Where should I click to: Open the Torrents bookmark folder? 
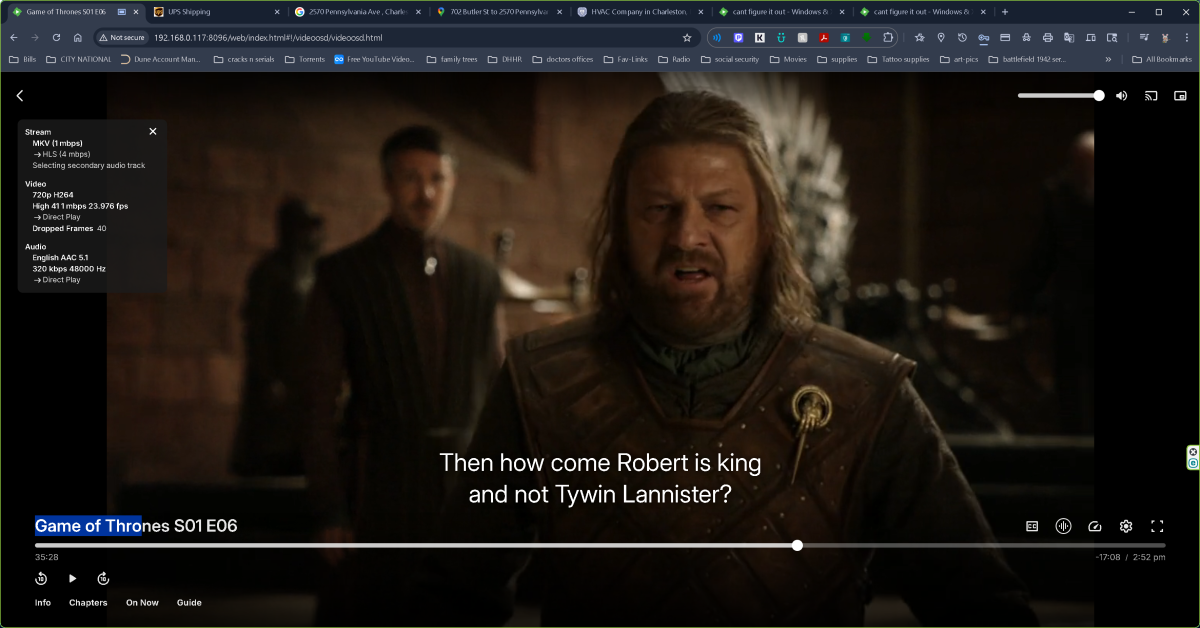(x=304, y=59)
